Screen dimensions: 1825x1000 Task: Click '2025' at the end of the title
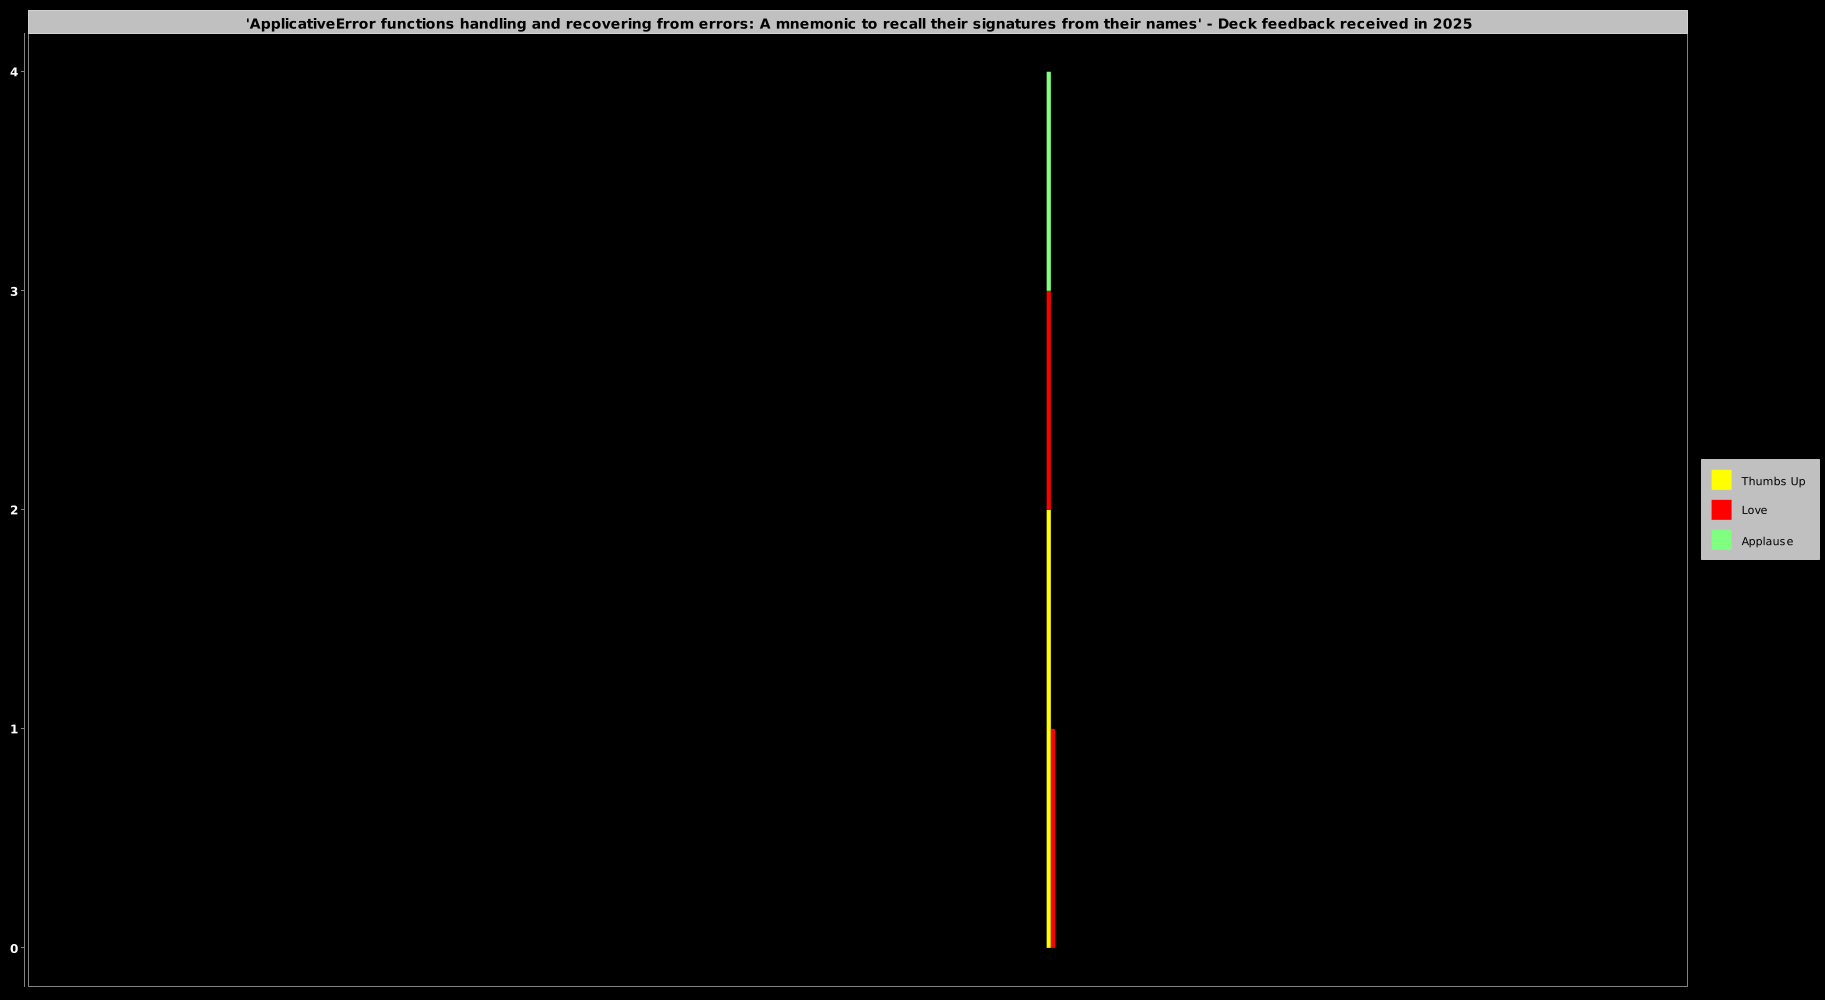tap(1451, 23)
